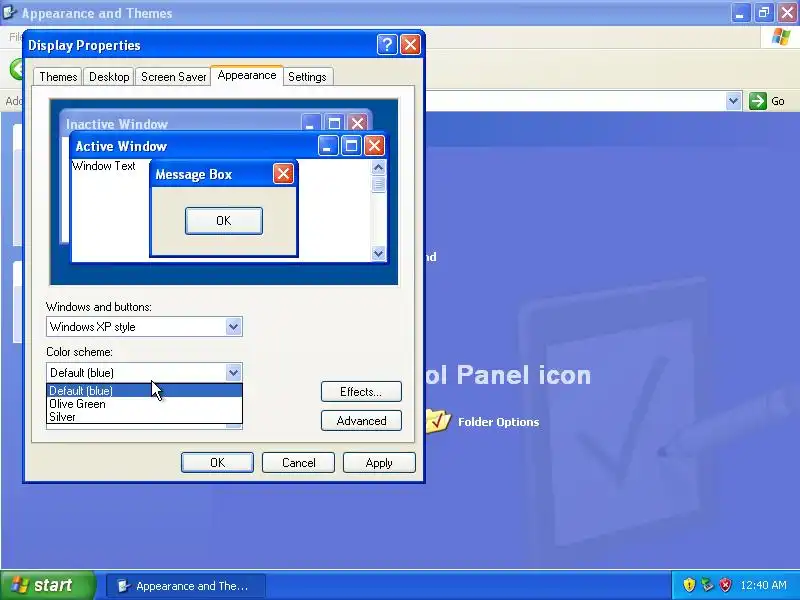Choose Default (blue) in color scheme list
The width and height of the screenshot is (800, 600).
click(144, 391)
